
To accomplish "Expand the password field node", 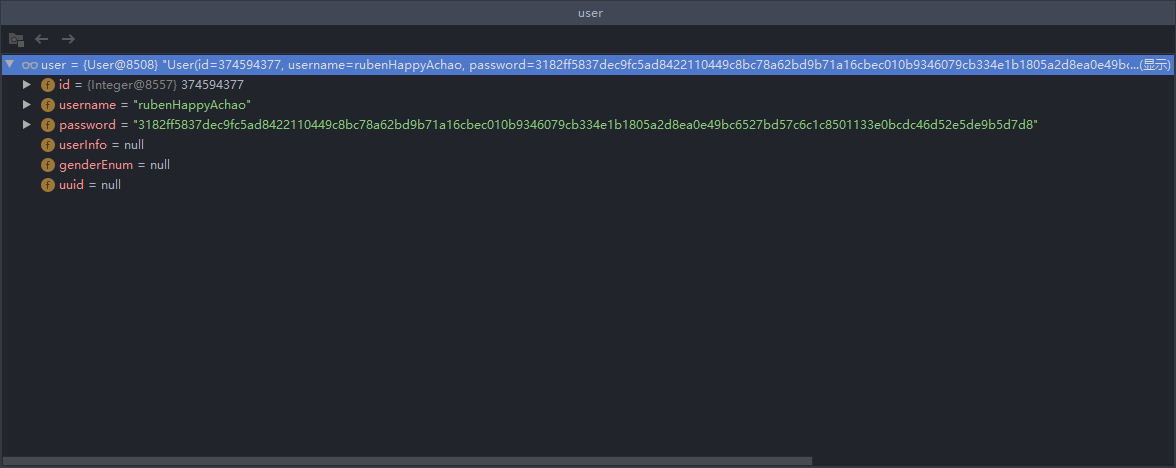I will tap(27, 125).
